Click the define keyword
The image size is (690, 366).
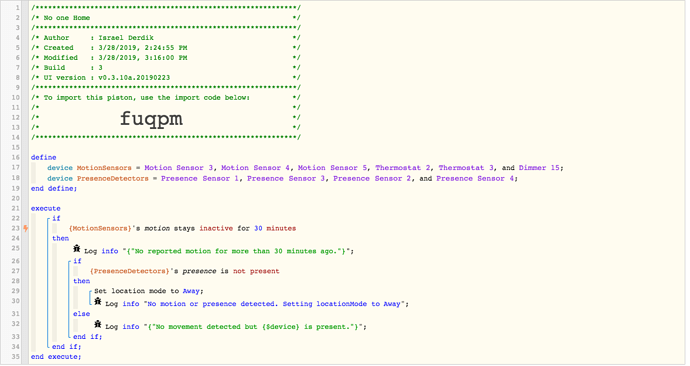coord(44,157)
